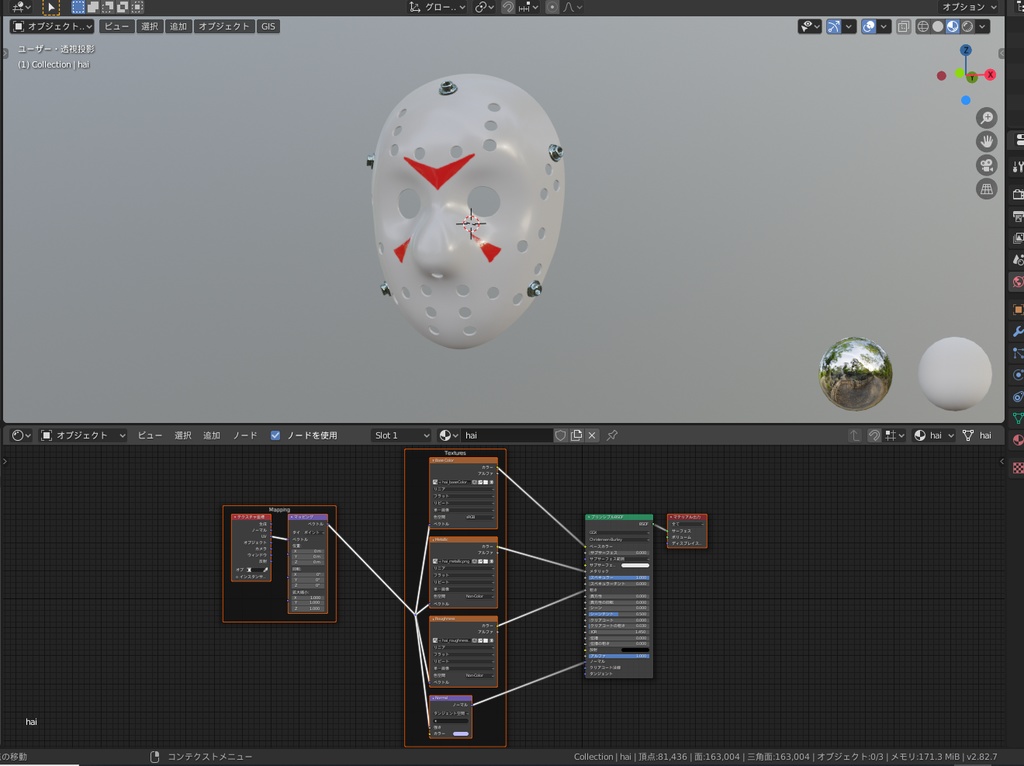Open the viewport Object Mode dropdown
The width and height of the screenshot is (1024, 766).
[x=52, y=26]
